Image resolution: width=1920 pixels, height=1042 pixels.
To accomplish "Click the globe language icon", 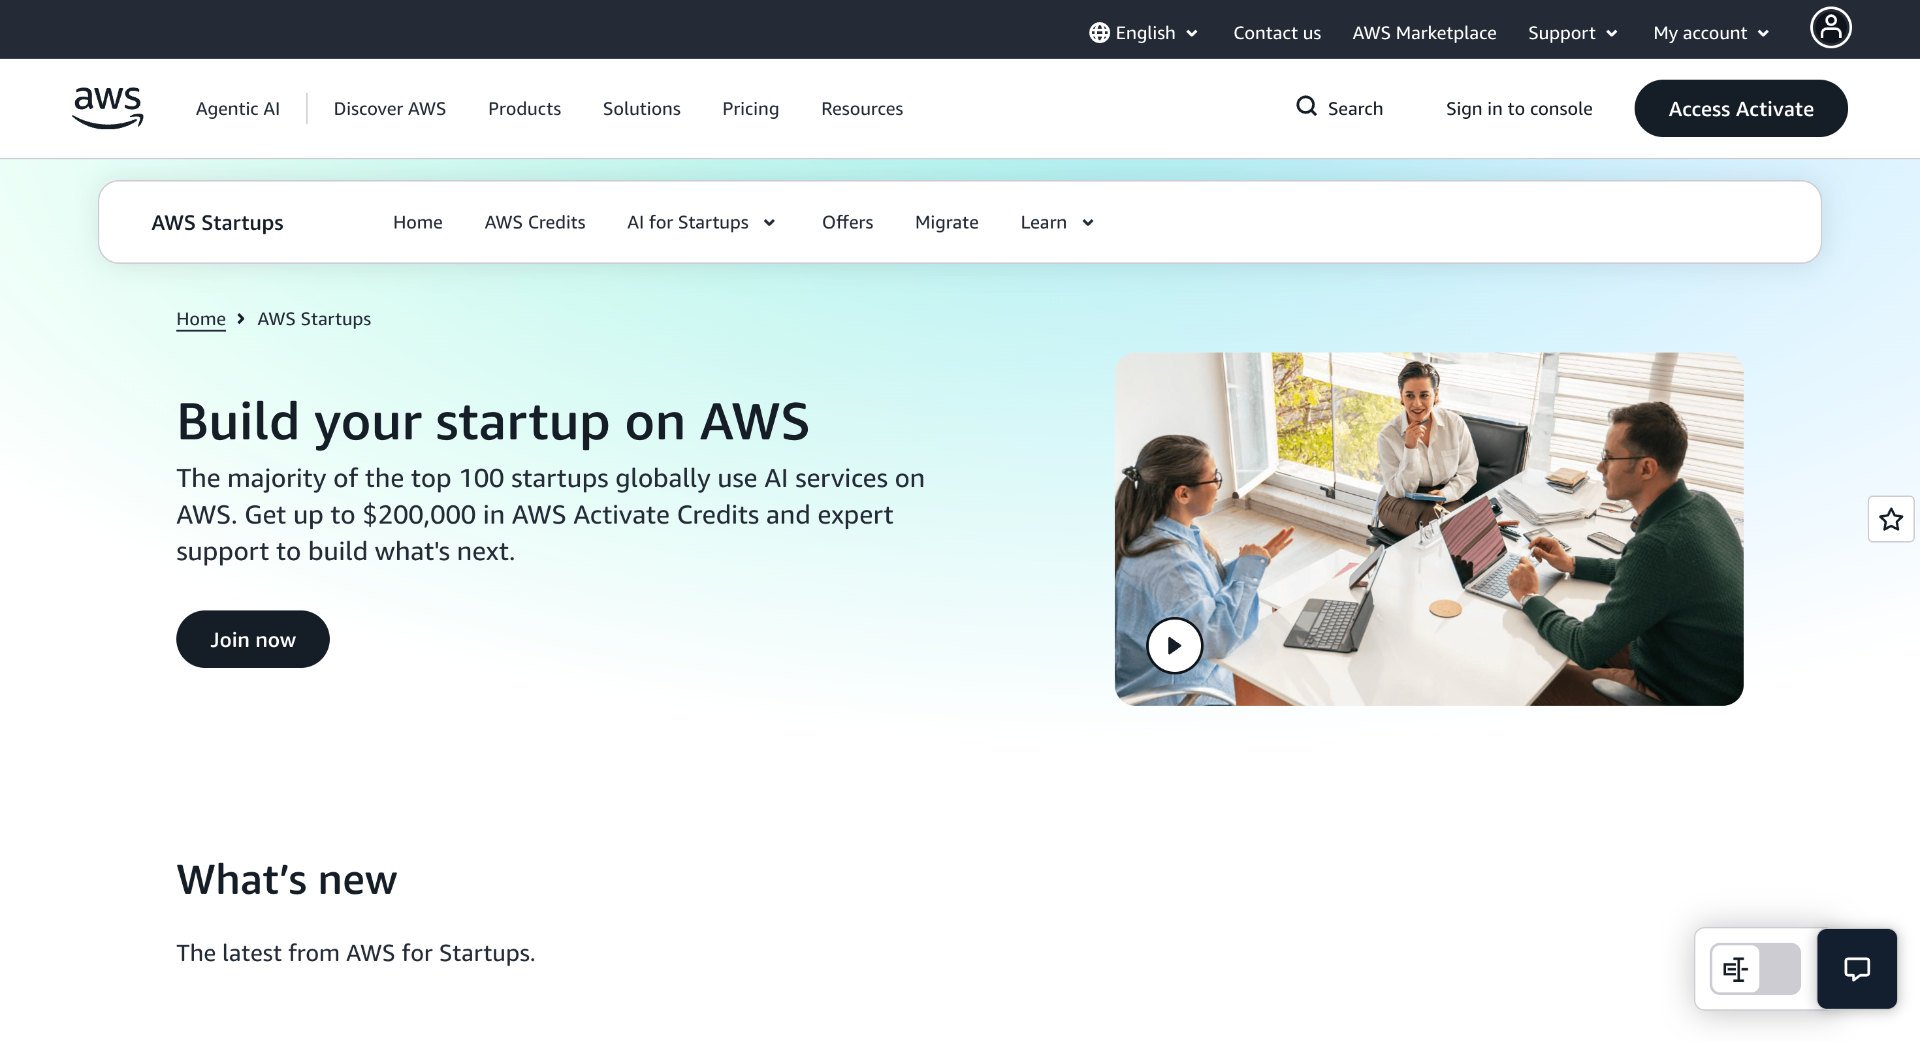I will 1099,33.
